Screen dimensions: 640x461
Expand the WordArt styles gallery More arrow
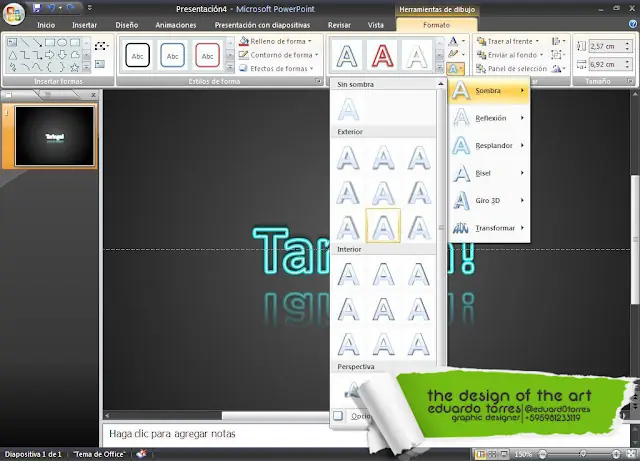pos(440,67)
